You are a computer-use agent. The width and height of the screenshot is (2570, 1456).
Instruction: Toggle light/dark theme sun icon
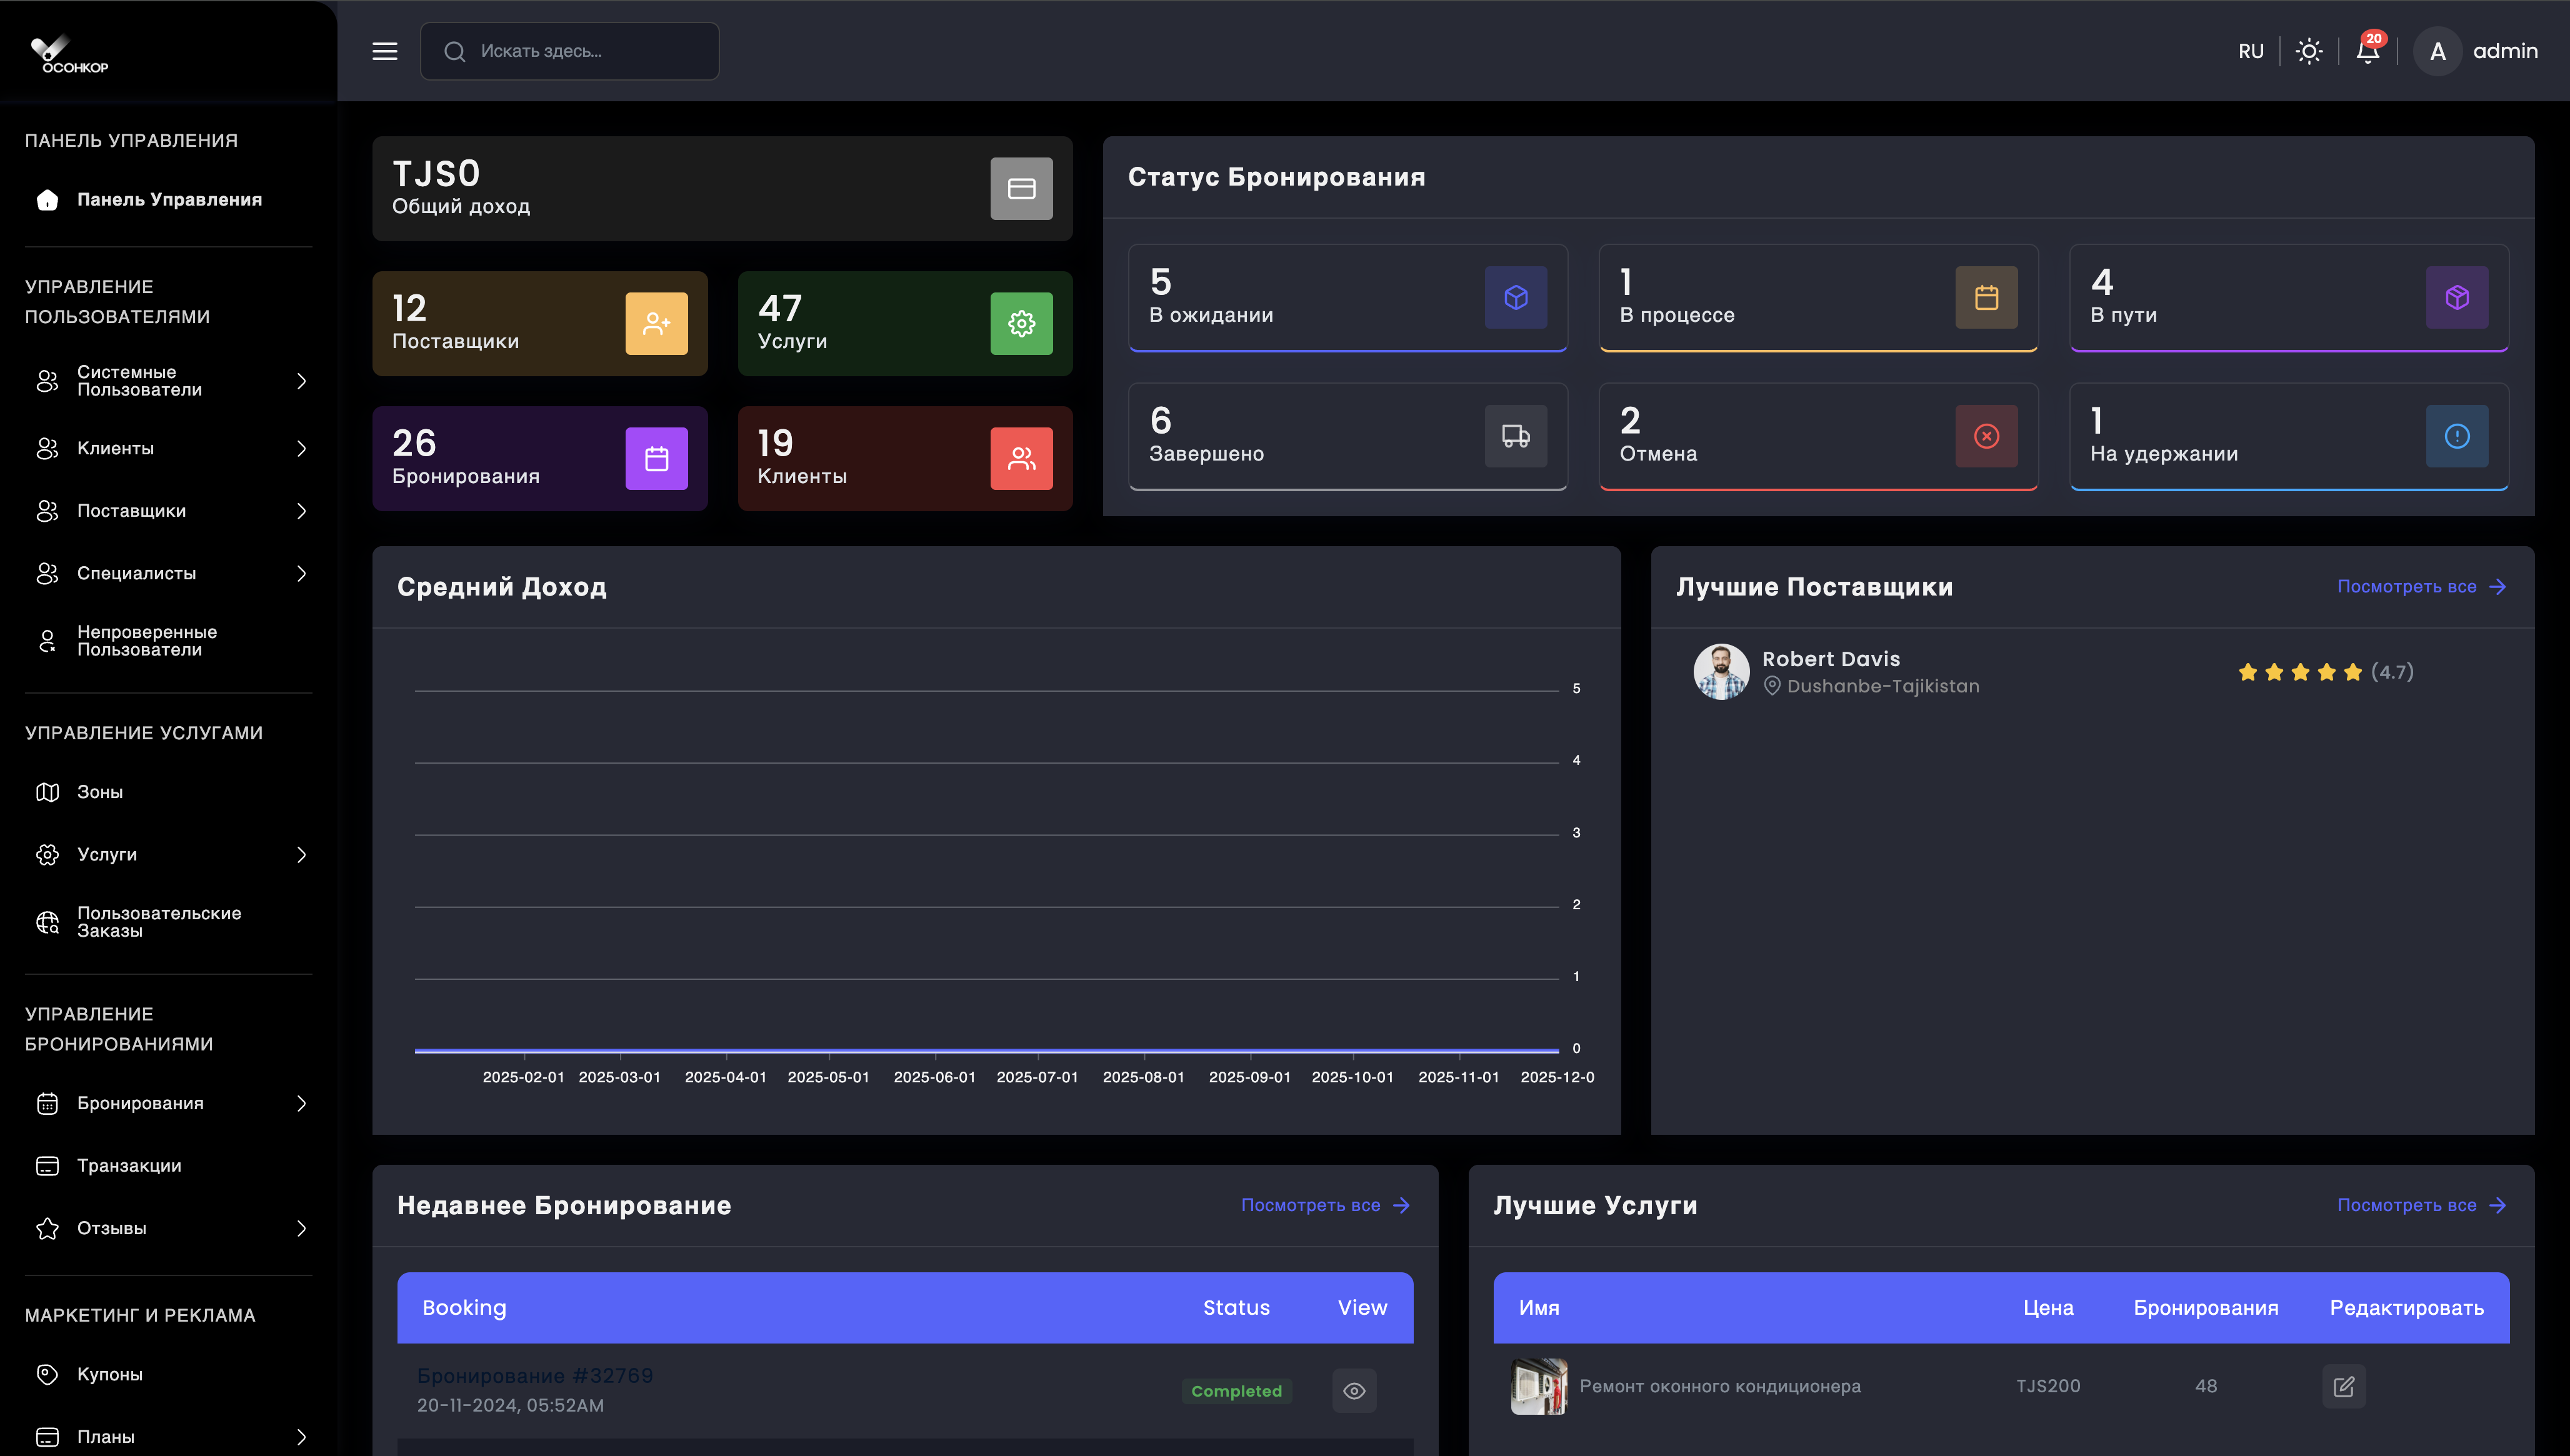click(2308, 51)
